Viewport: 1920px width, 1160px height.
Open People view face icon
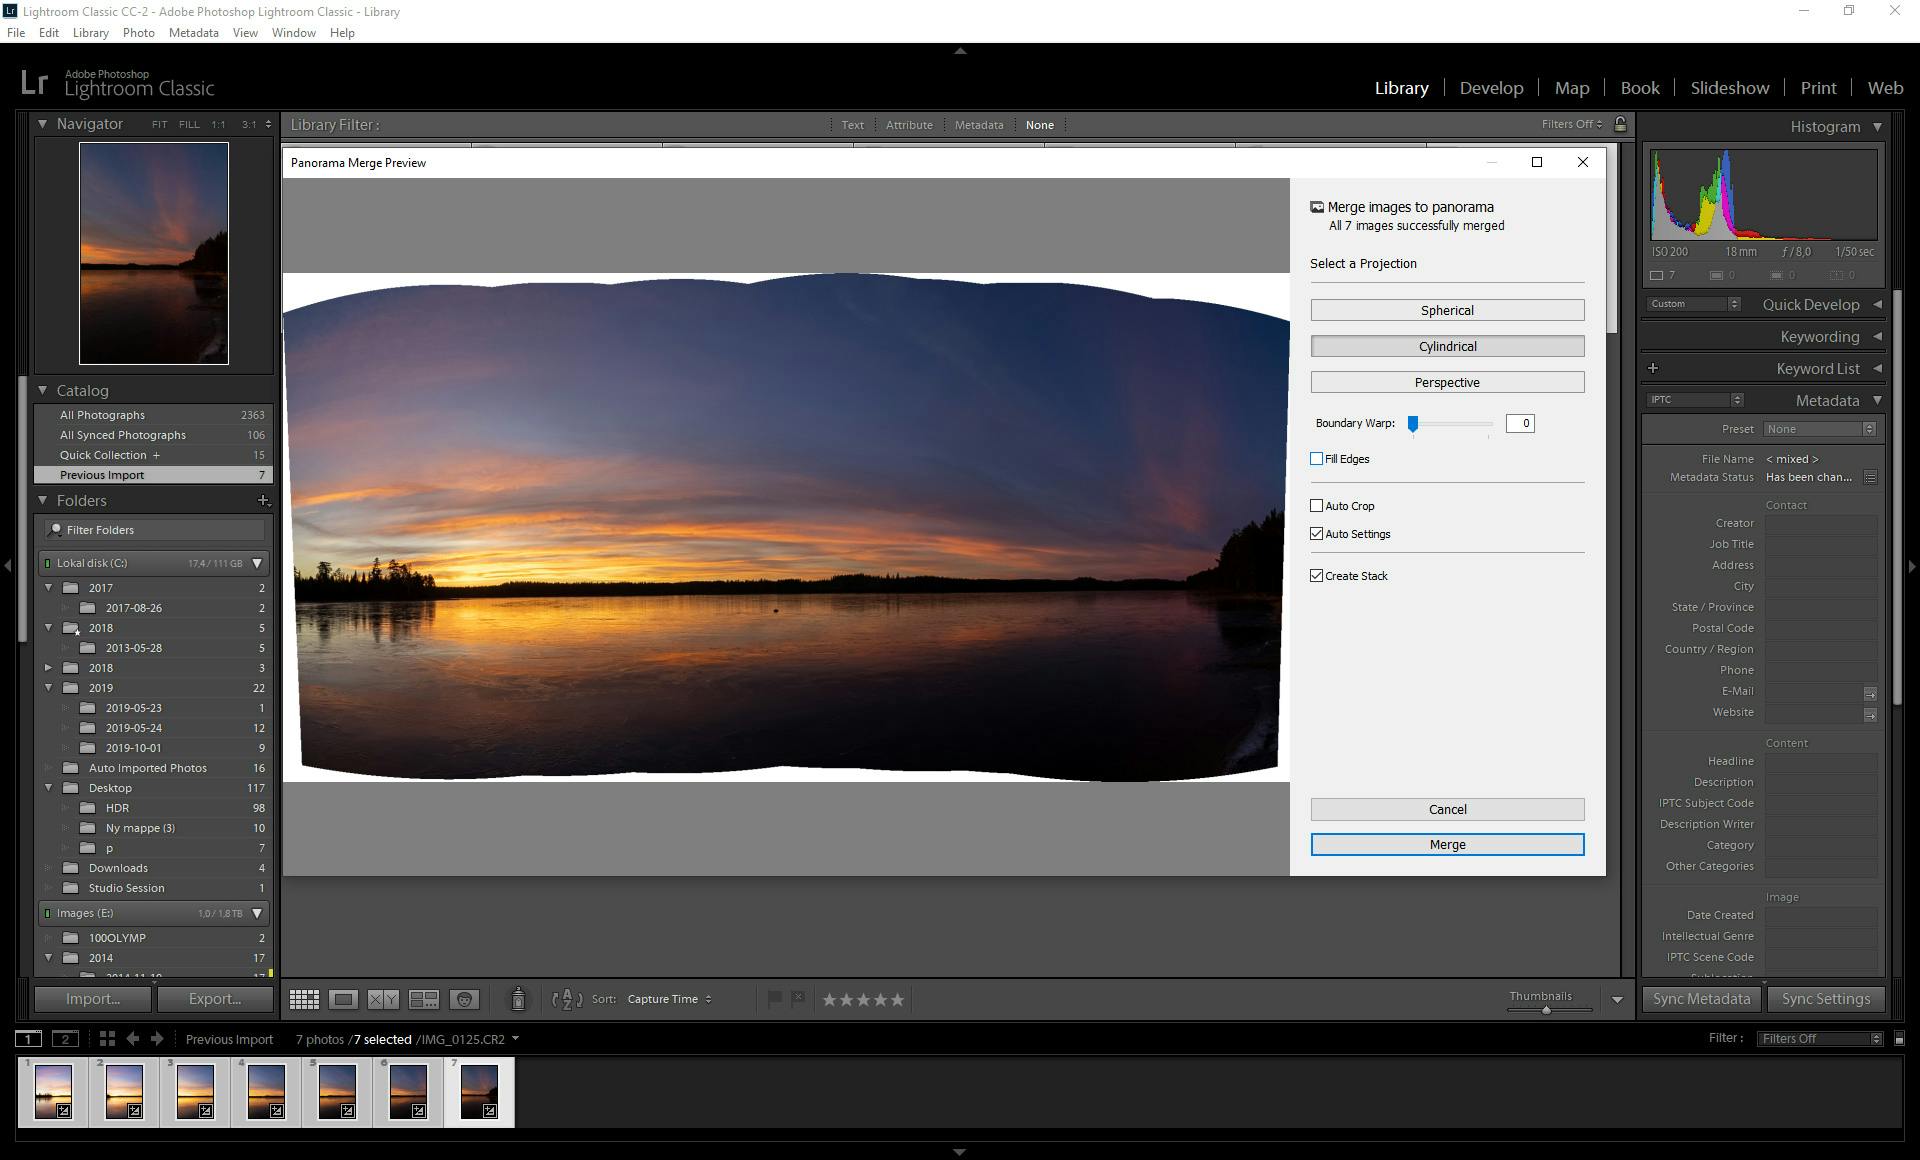pos(464,999)
